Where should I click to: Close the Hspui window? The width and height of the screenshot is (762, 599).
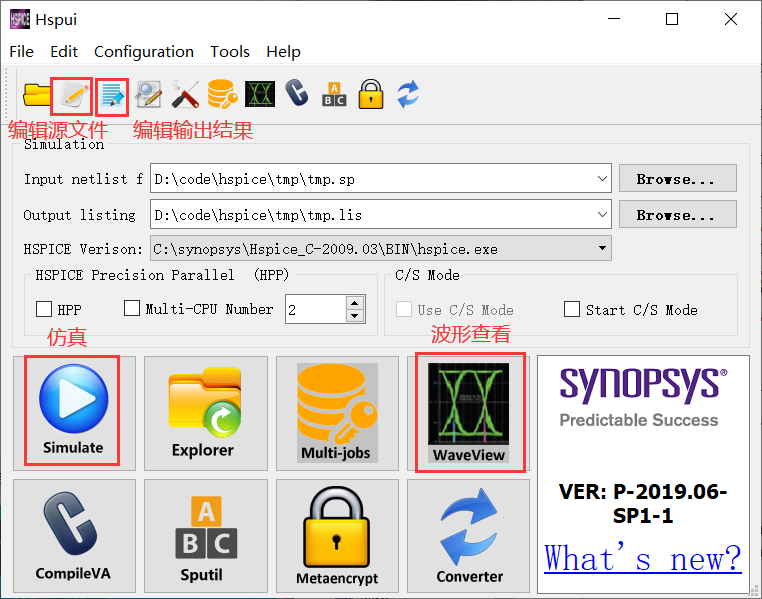coord(731,19)
